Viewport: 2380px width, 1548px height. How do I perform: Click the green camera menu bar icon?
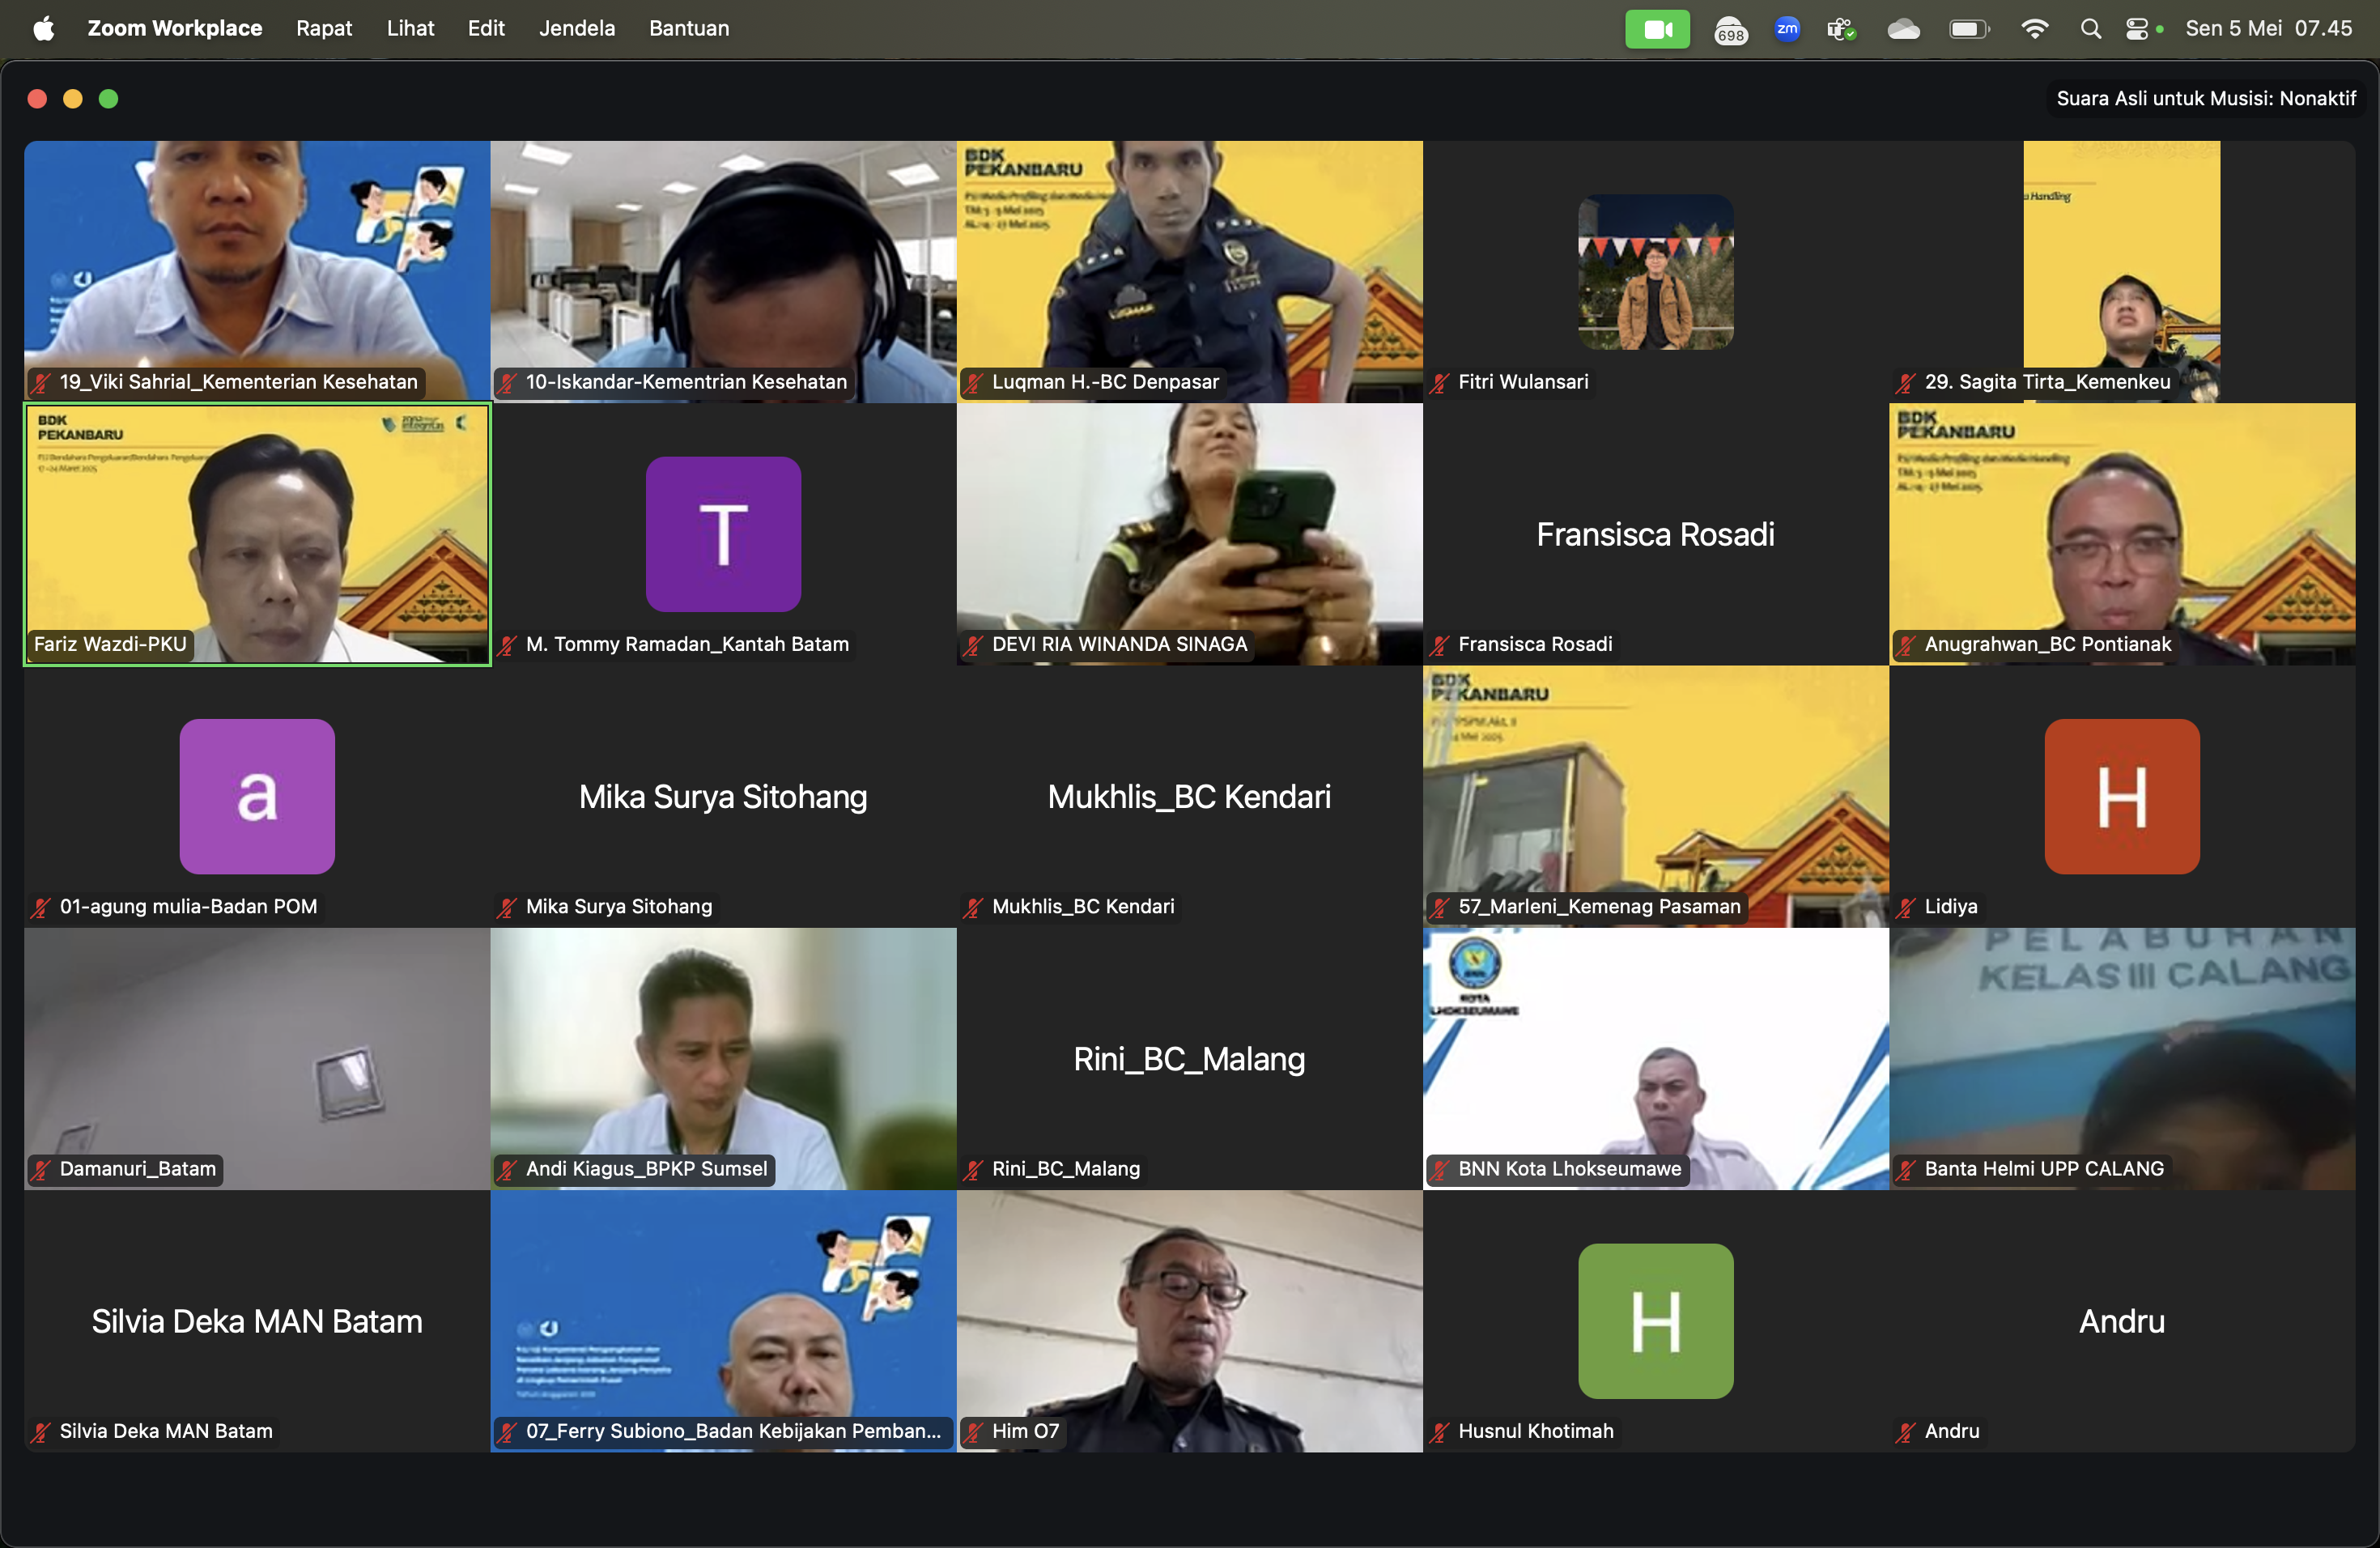[1657, 29]
